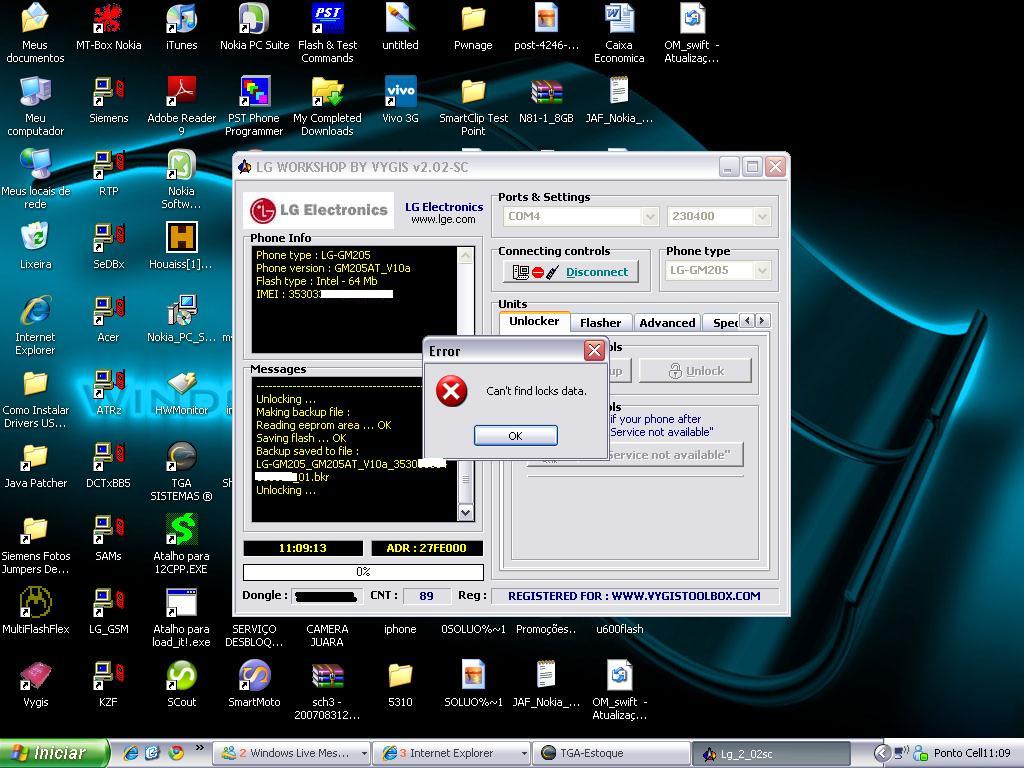The height and width of the screenshot is (768, 1024).
Task: Open Chrome from Quick Launch
Action: click(x=176, y=754)
